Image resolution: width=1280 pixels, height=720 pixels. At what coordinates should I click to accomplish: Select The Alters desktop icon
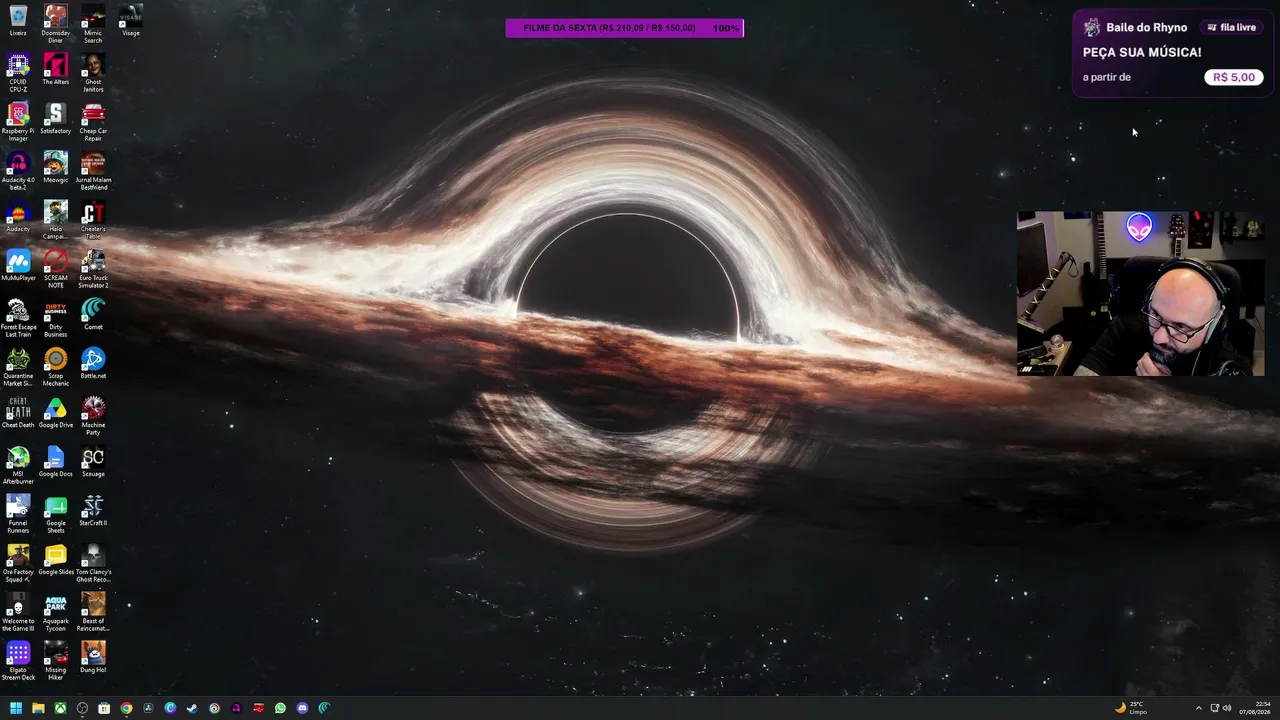pyautogui.click(x=55, y=69)
